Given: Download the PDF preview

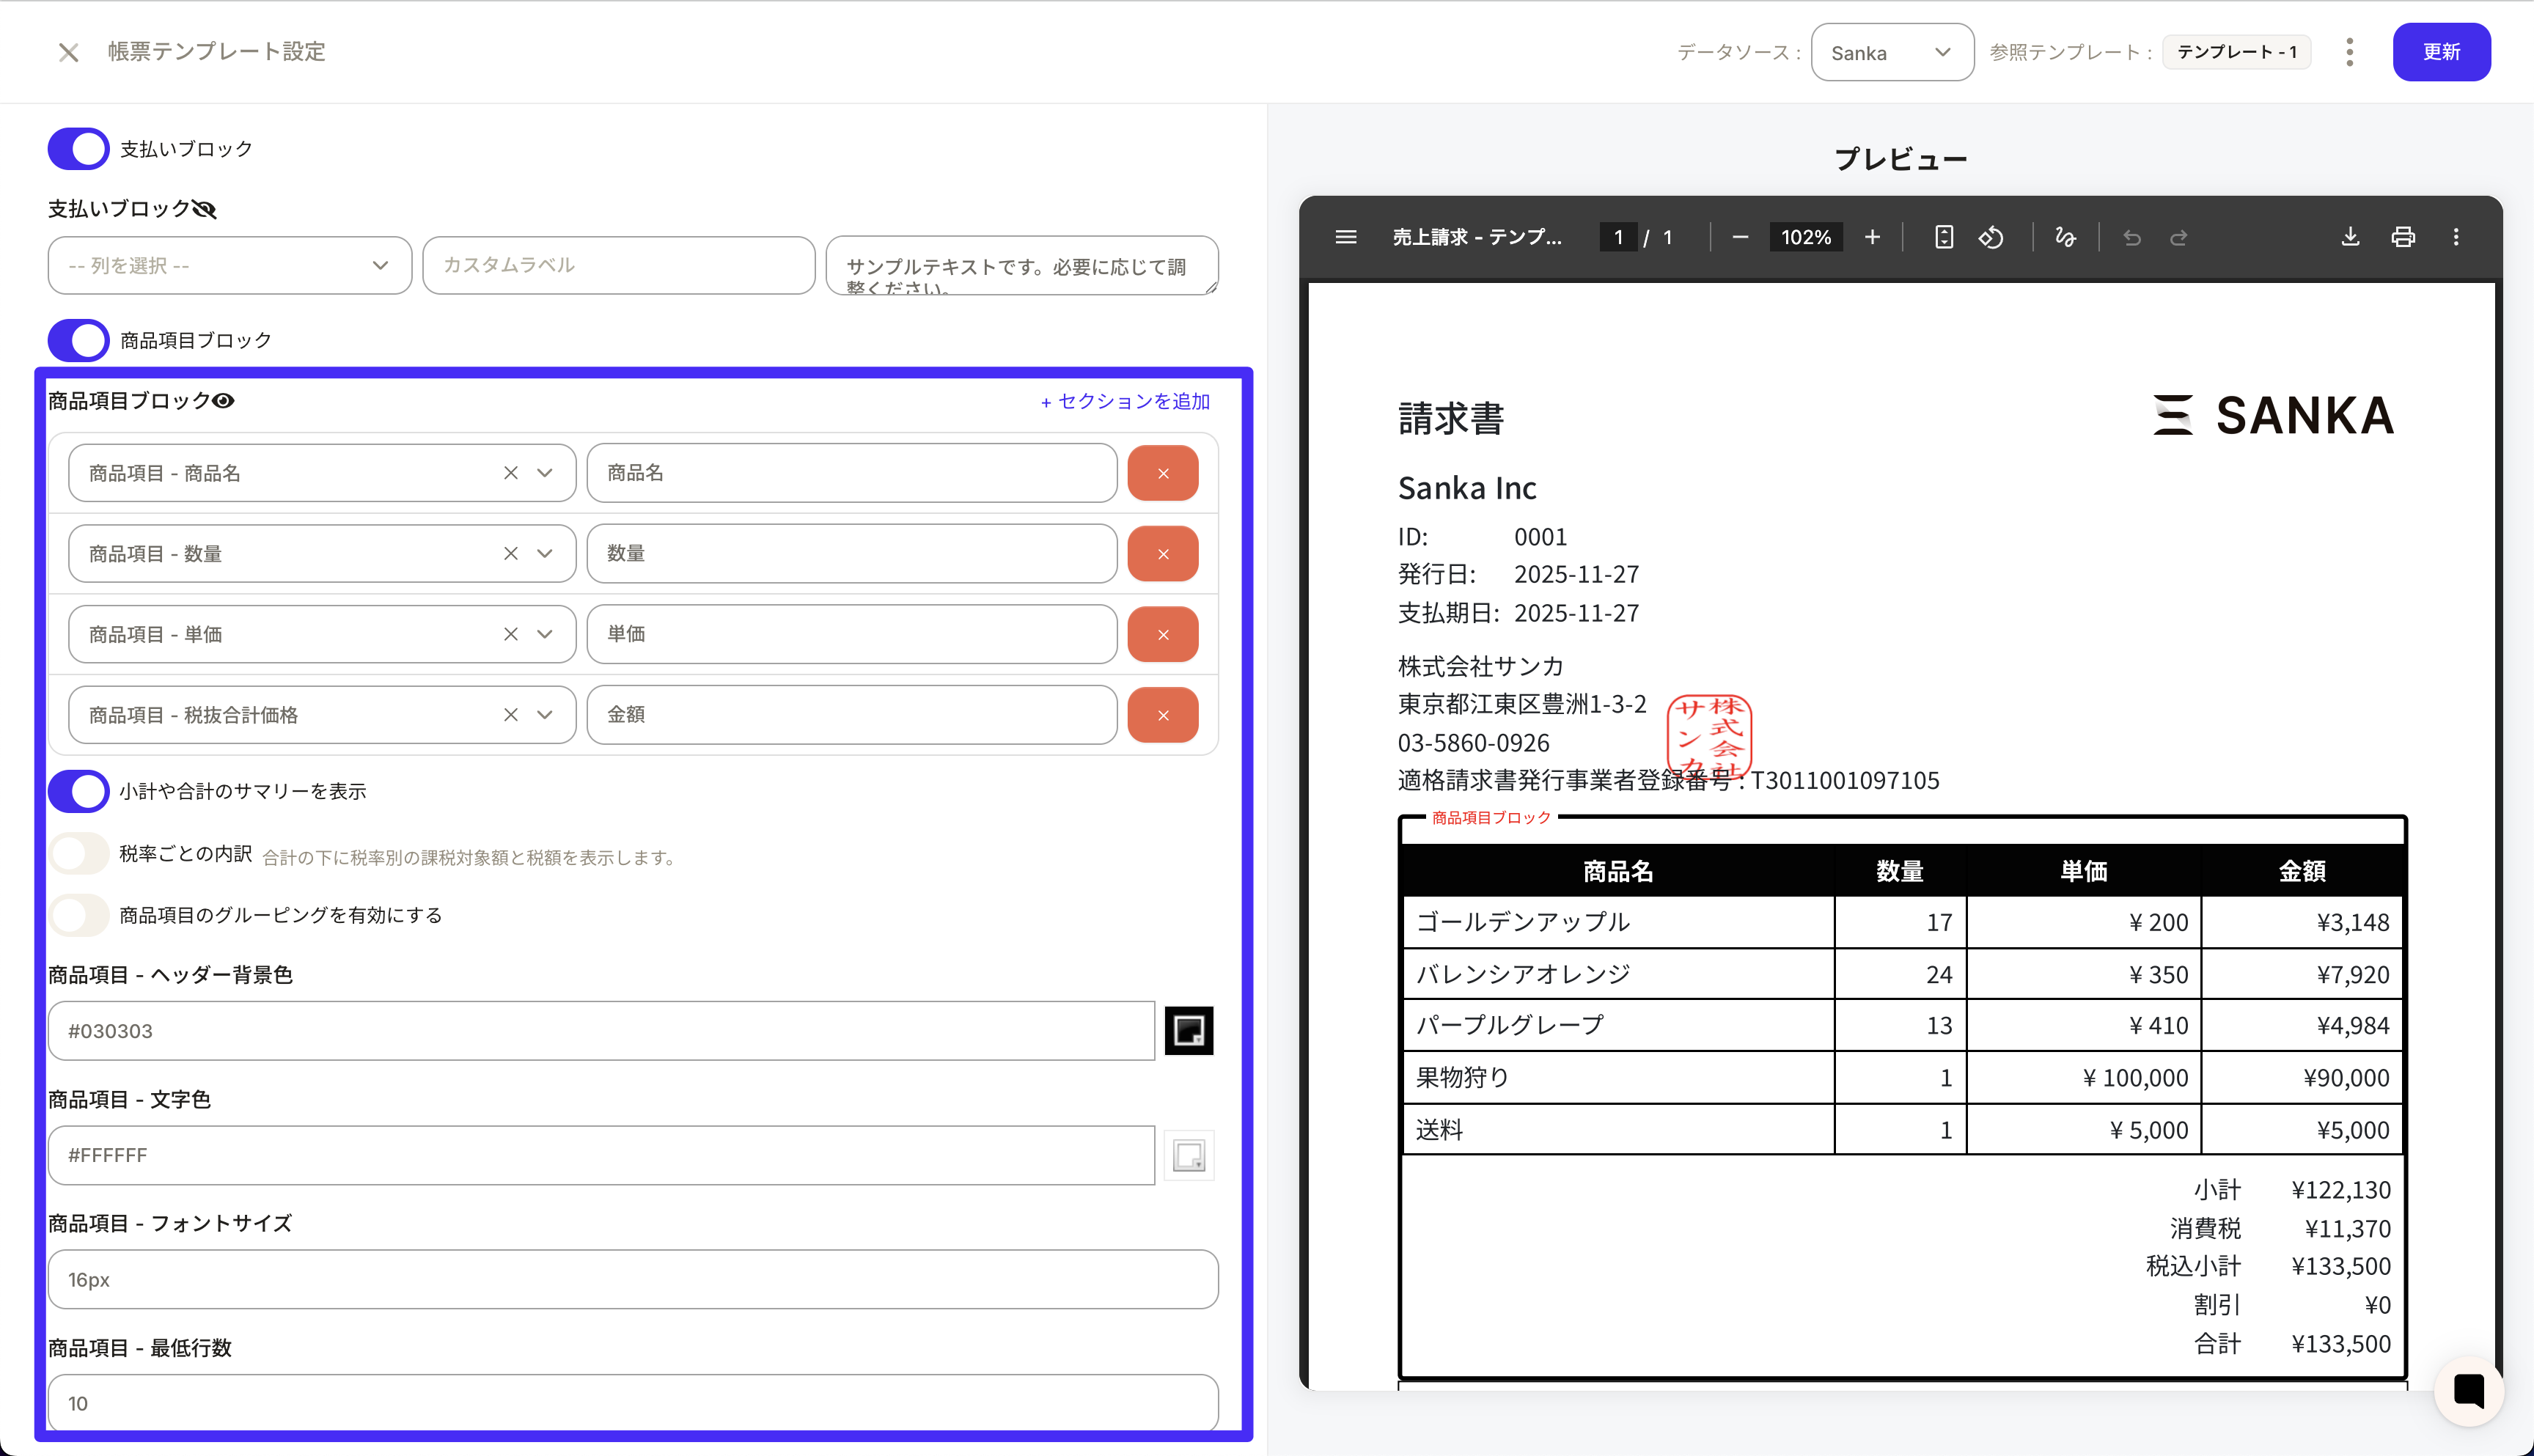Looking at the screenshot, I should [2350, 237].
